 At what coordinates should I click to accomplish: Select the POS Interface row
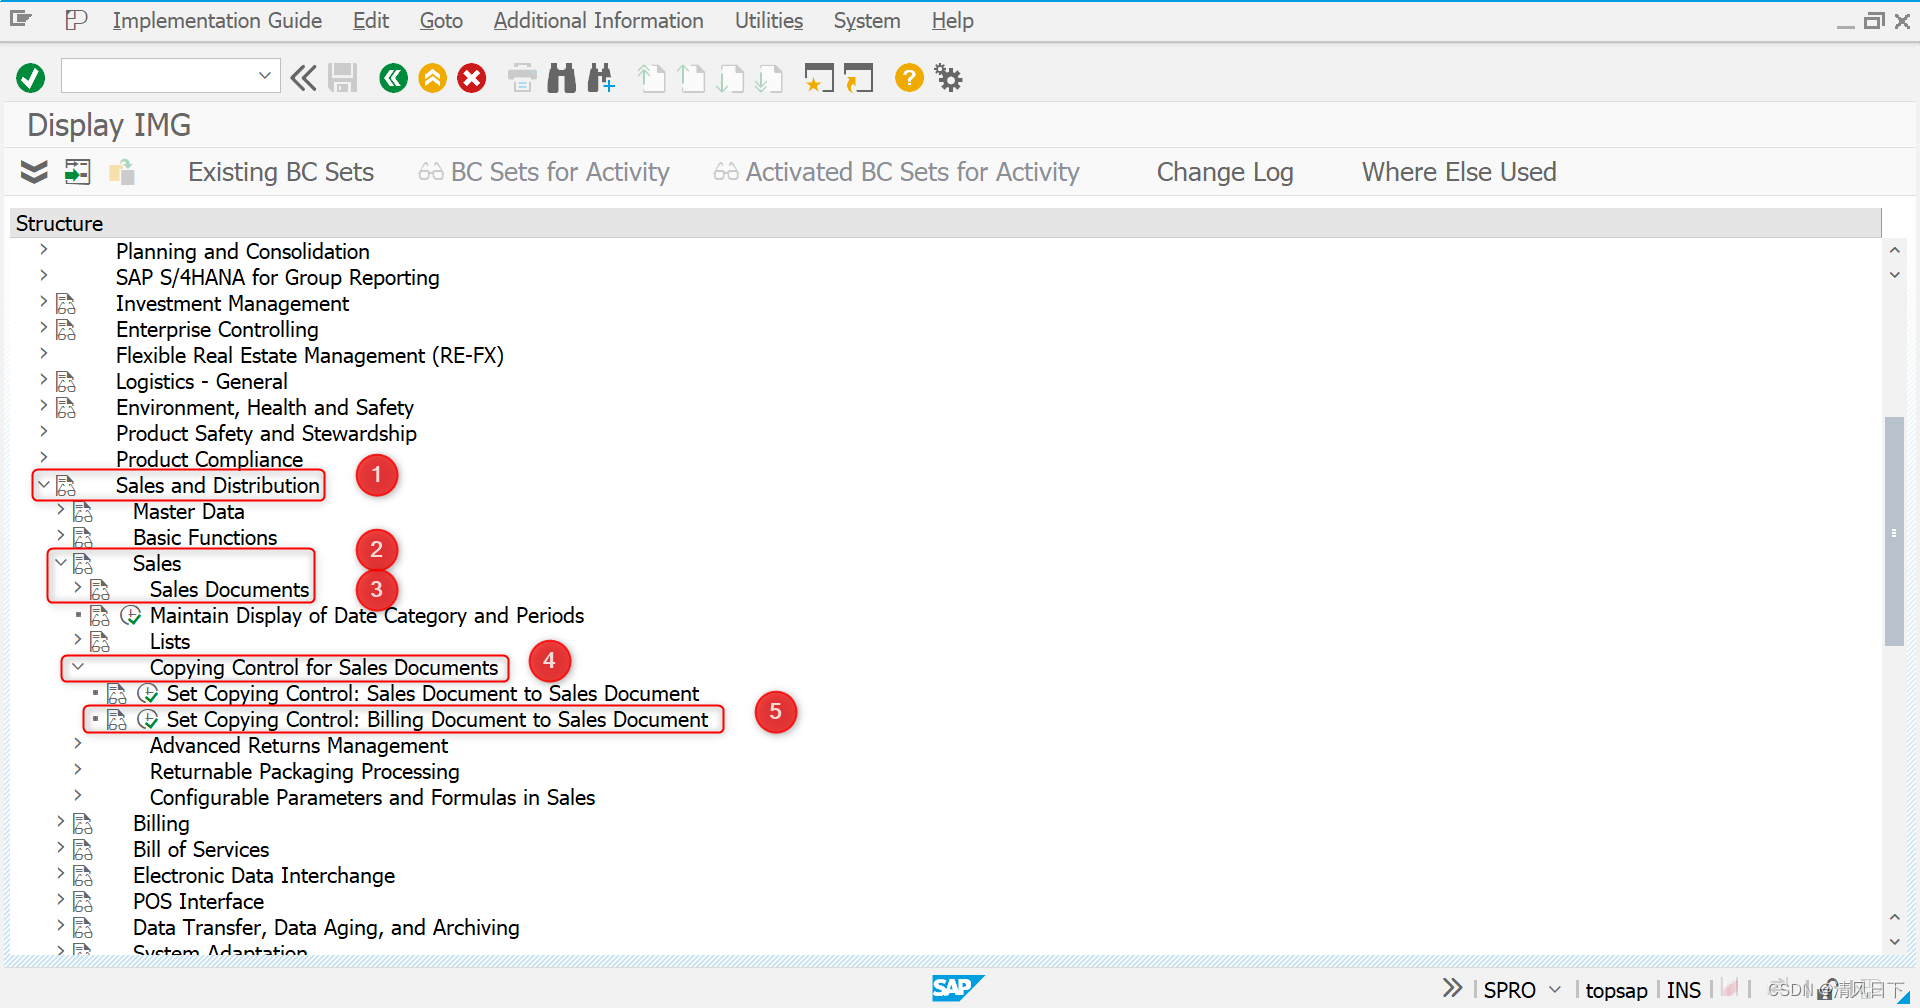pos(198,901)
